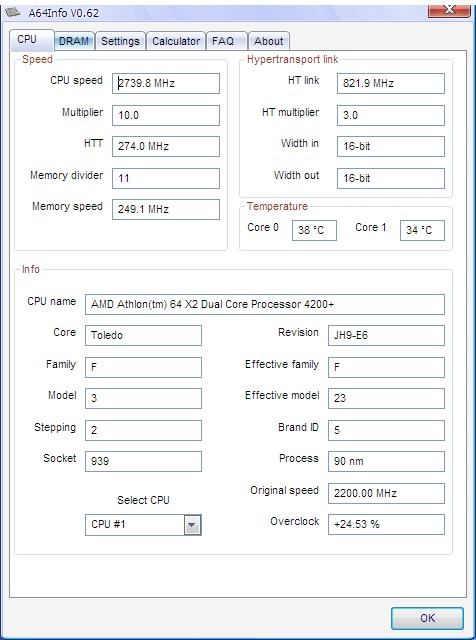Select the Effective model field showing 23
The image size is (476, 640).
click(x=386, y=398)
